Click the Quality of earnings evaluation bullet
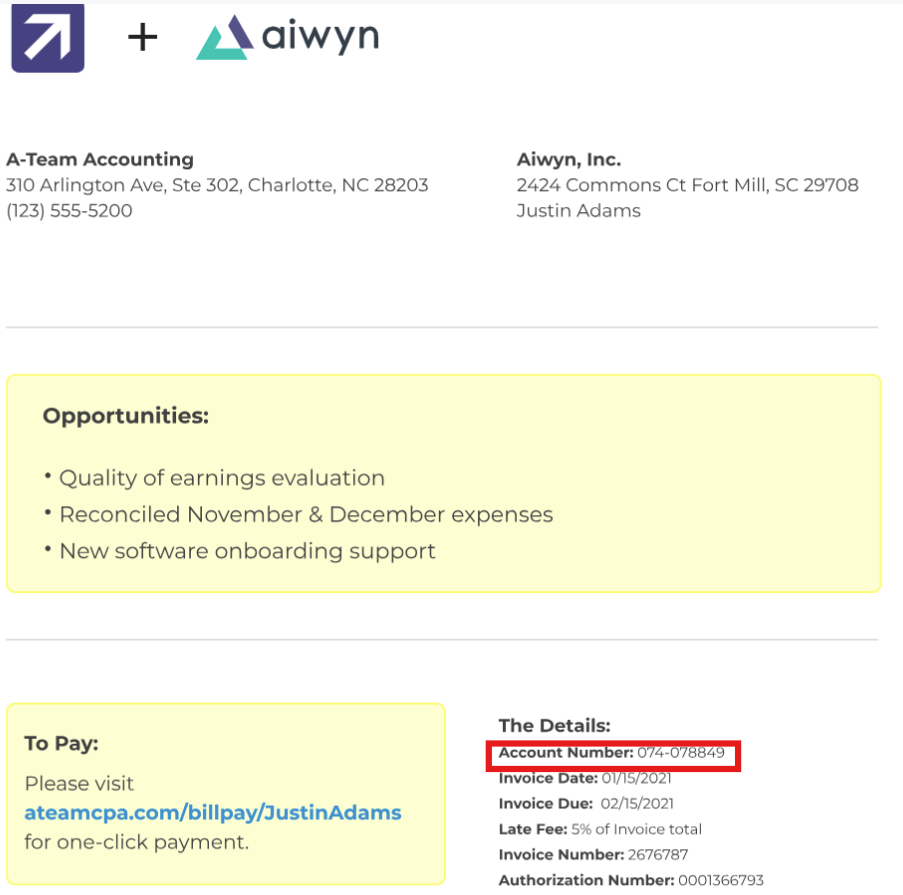 click(222, 478)
